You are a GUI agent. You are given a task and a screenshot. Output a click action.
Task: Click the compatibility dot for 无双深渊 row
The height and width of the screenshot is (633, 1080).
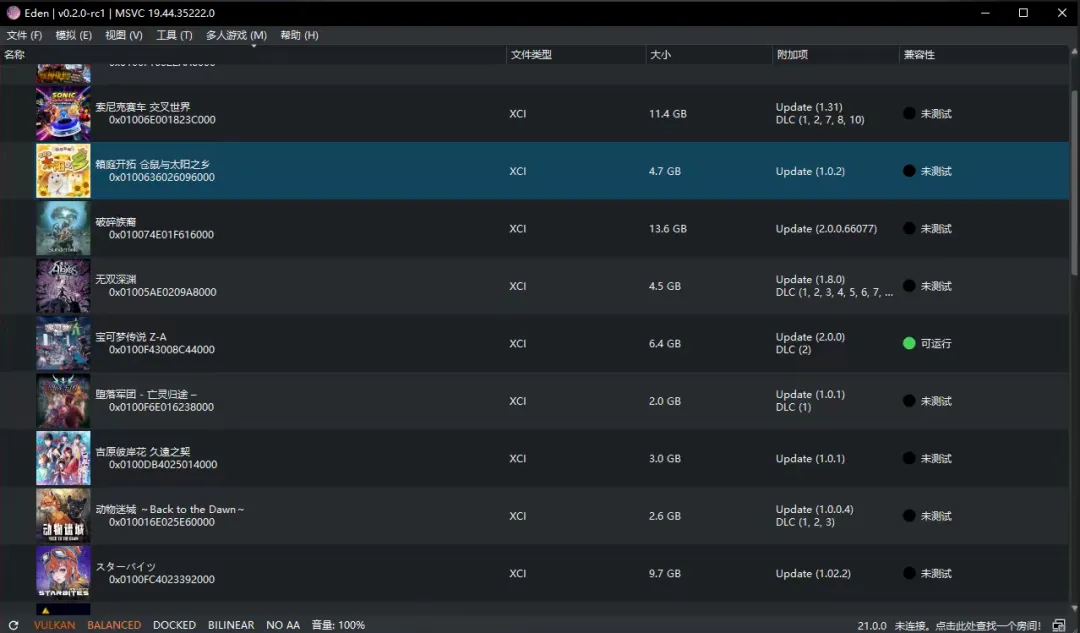point(909,286)
